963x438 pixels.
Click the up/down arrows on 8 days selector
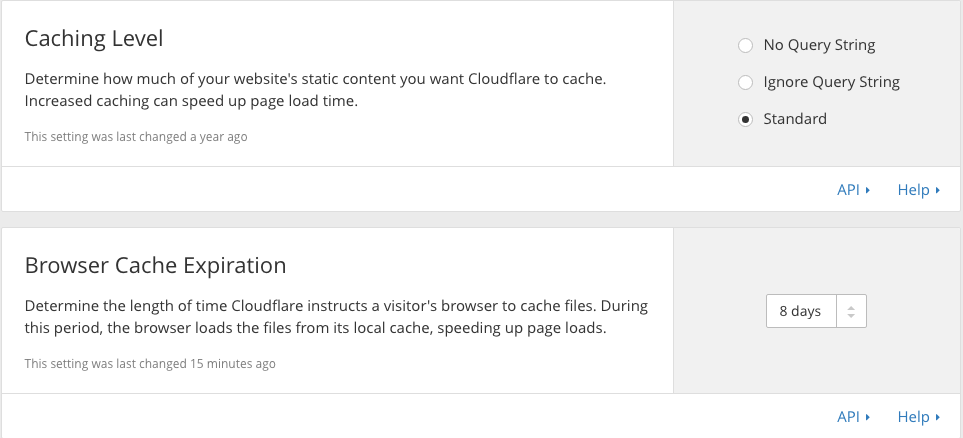(x=851, y=311)
